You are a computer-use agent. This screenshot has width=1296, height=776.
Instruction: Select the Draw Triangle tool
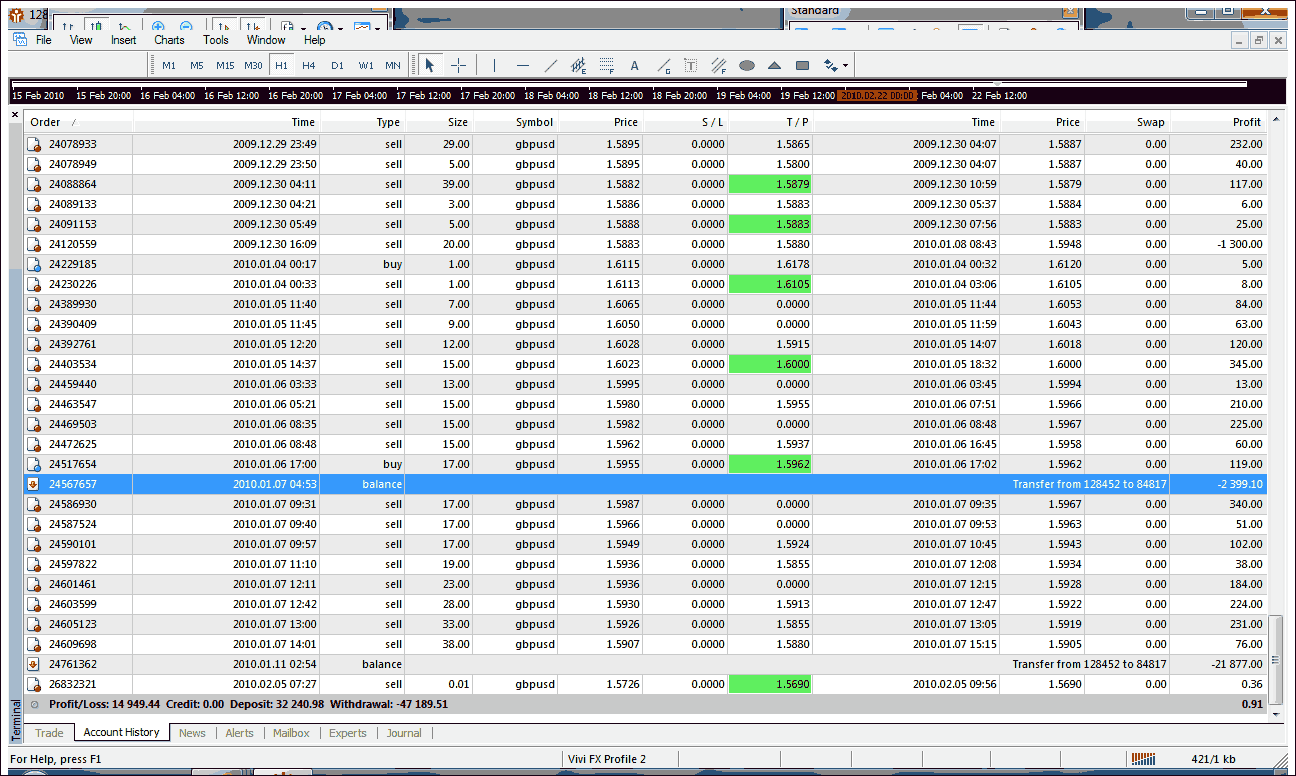(x=775, y=66)
